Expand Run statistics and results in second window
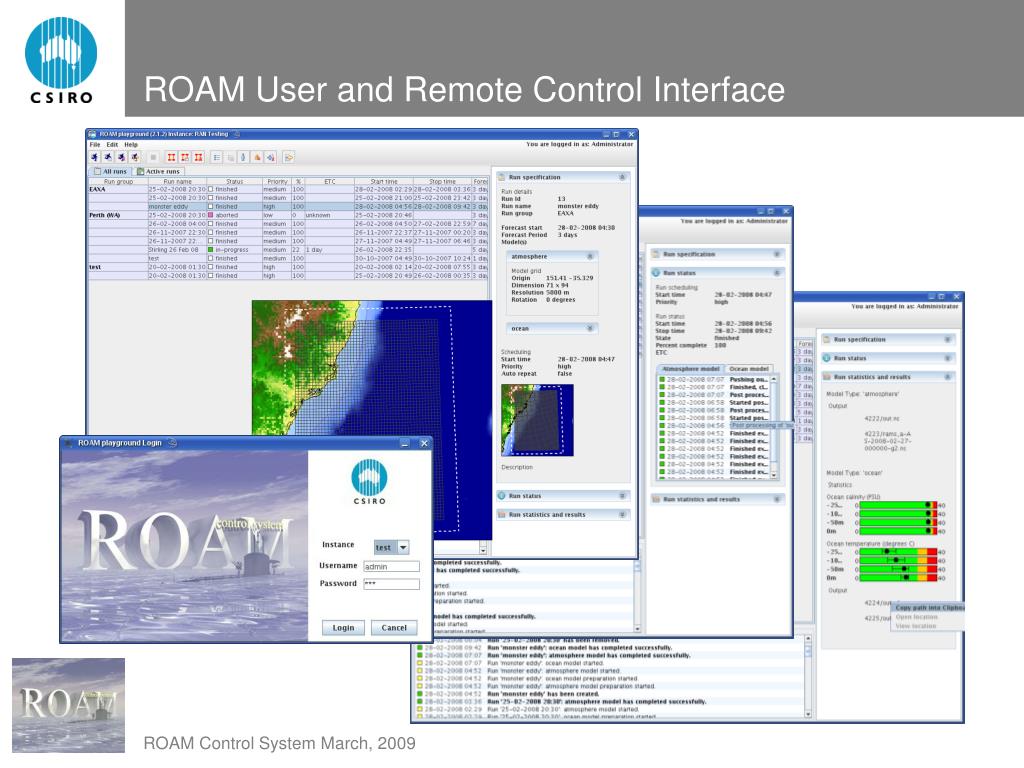 pyautogui.click(x=776, y=499)
